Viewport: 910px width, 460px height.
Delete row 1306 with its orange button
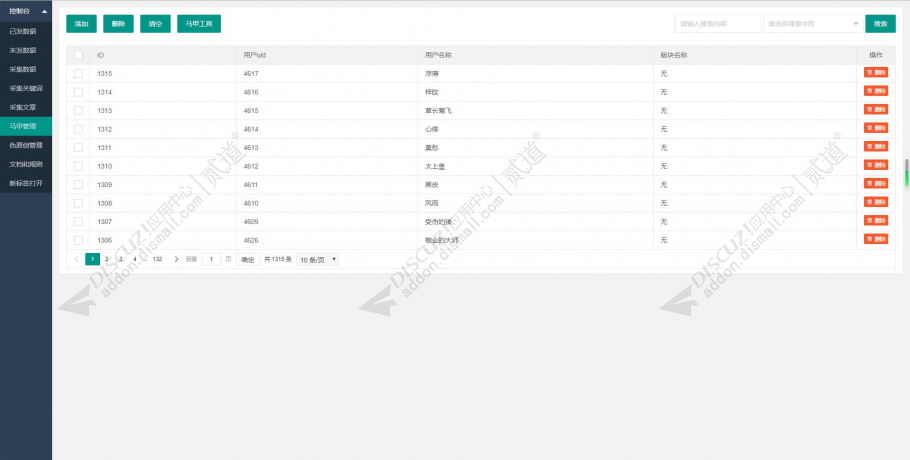point(876,239)
